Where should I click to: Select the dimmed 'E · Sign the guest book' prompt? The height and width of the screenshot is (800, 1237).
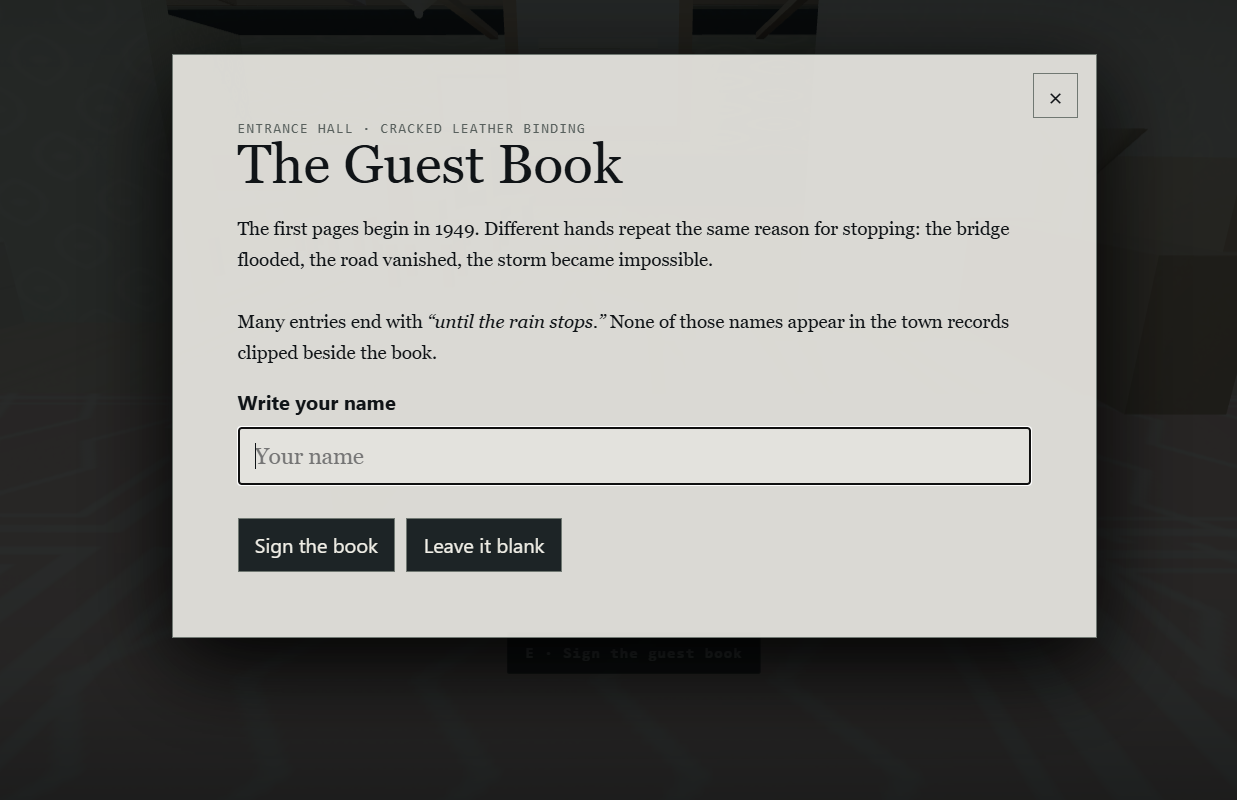[x=634, y=654]
